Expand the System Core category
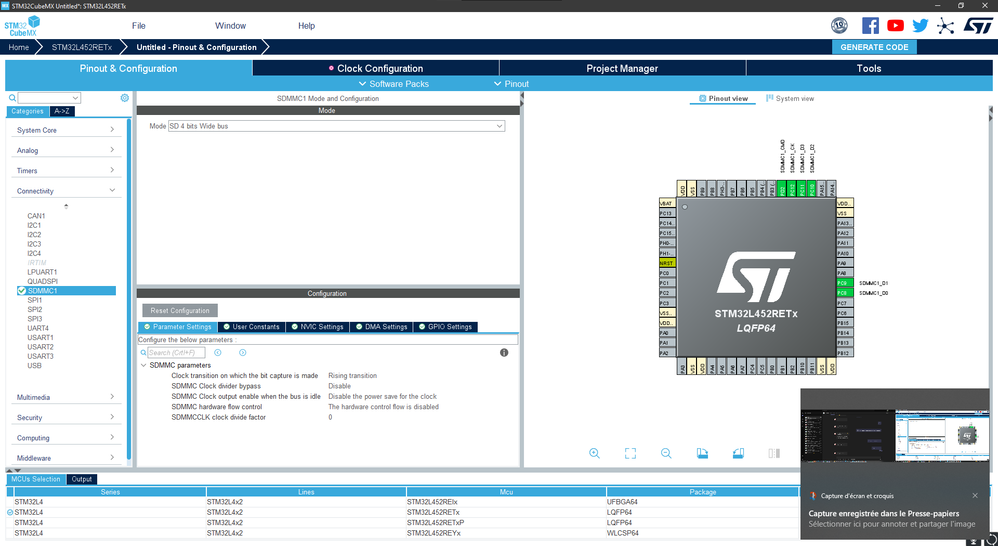The width and height of the screenshot is (998, 546). pos(66,130)
